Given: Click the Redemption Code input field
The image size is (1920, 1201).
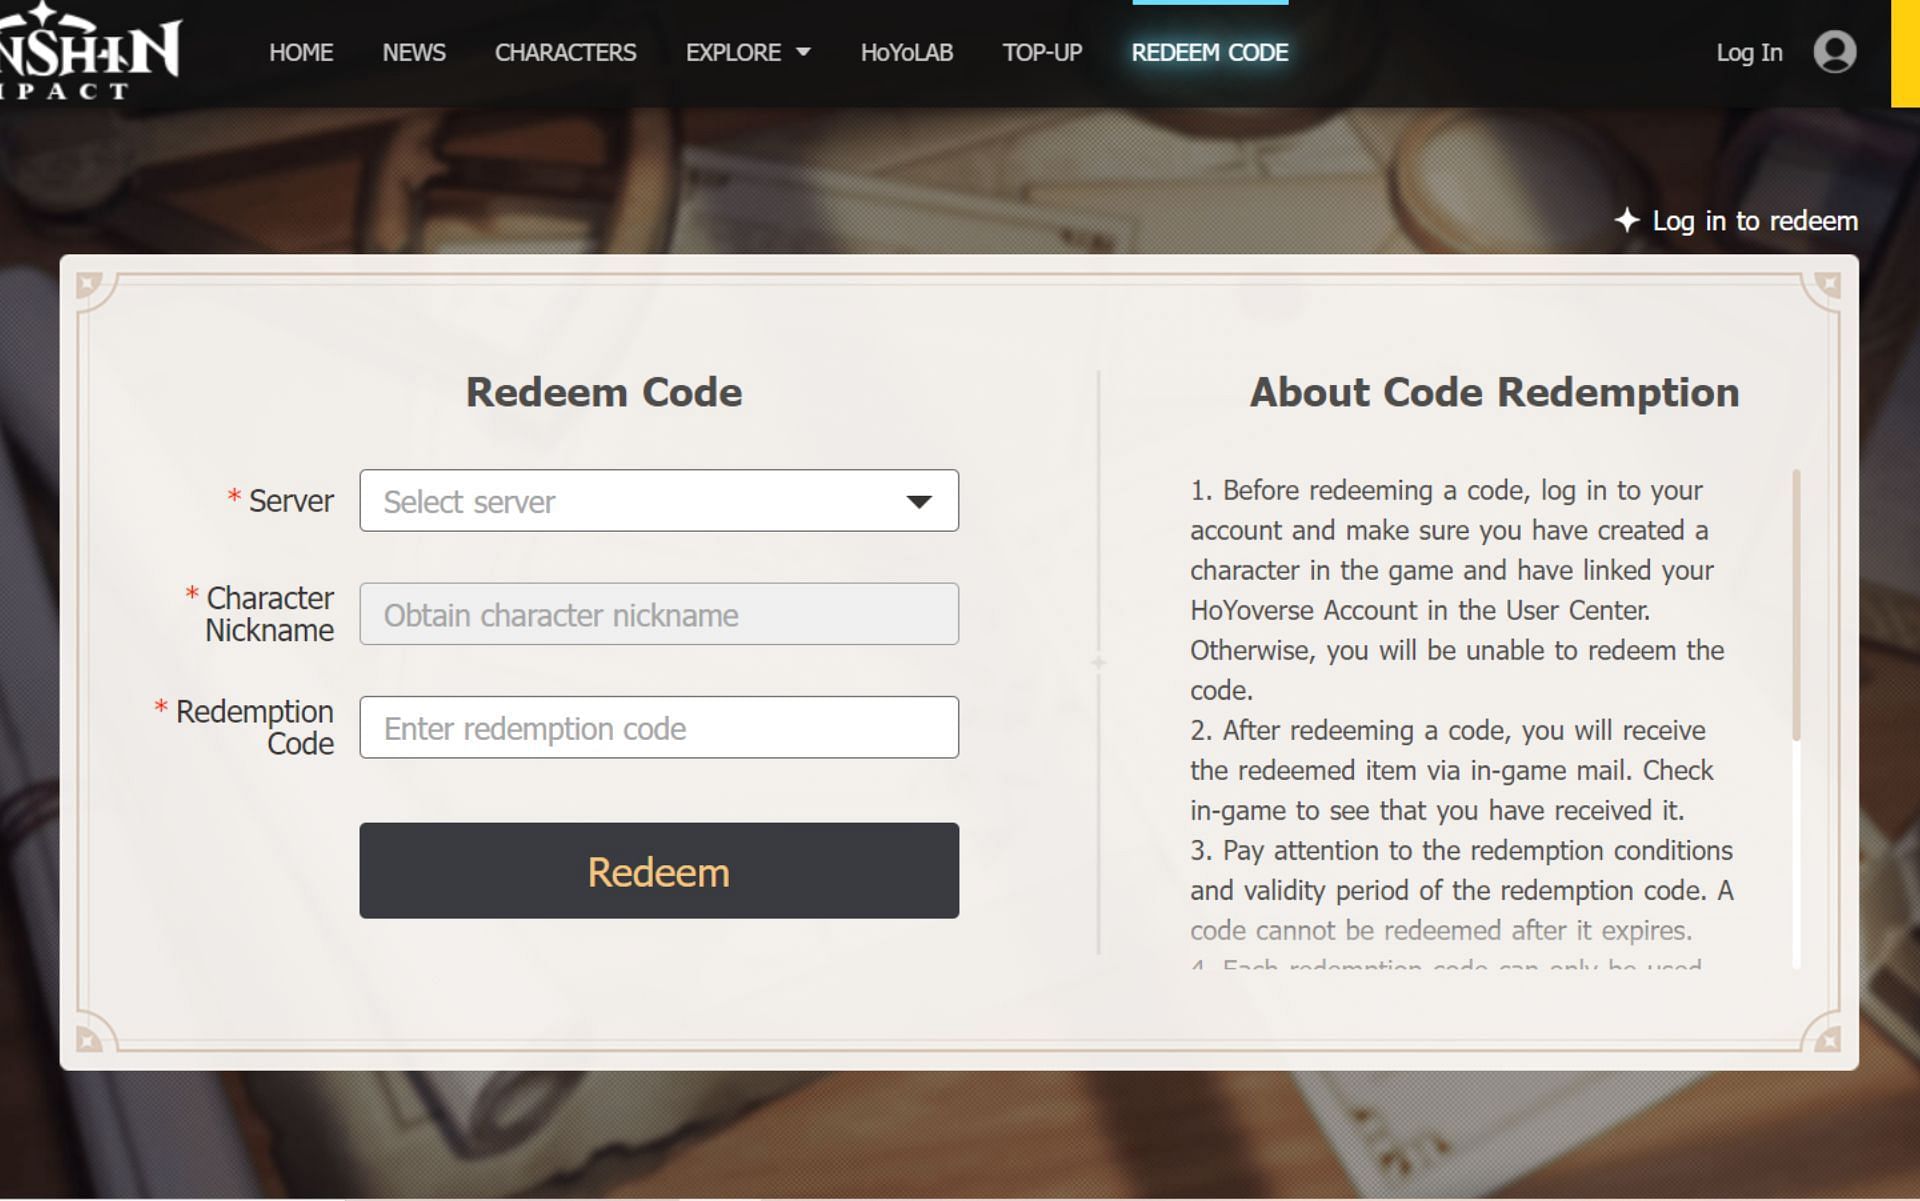Looking at the screenshot, I should [x=660, y=726].
